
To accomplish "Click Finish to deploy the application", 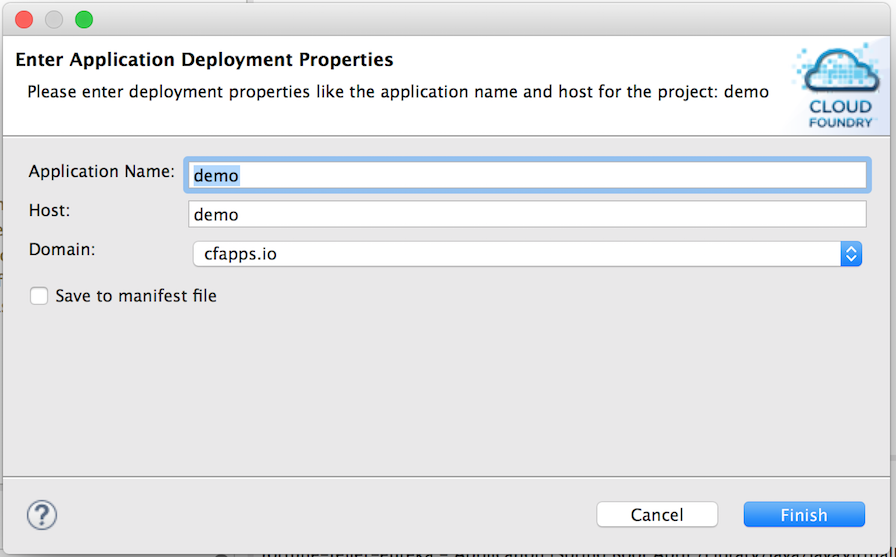I will [804, 515].
